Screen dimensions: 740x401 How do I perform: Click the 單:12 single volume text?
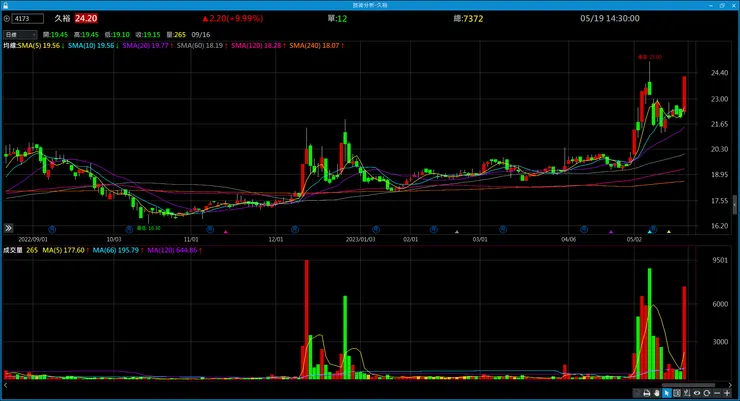point(337,19)
